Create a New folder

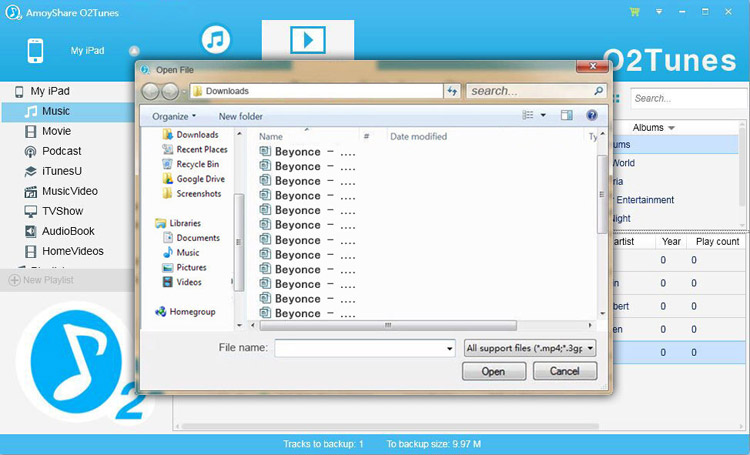241,116
